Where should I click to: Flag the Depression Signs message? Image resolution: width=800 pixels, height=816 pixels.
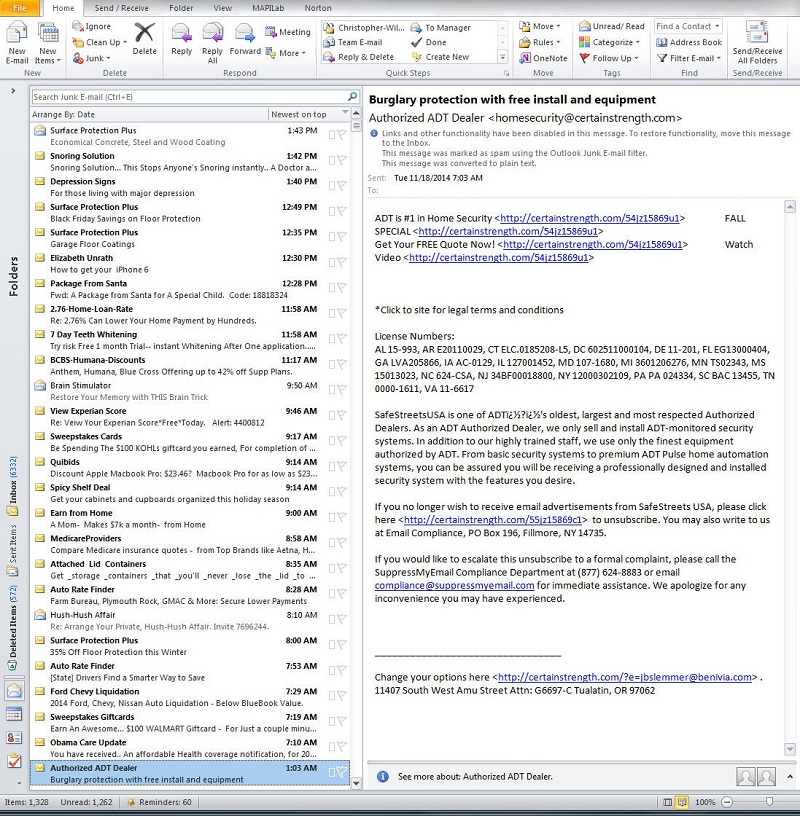341,186
